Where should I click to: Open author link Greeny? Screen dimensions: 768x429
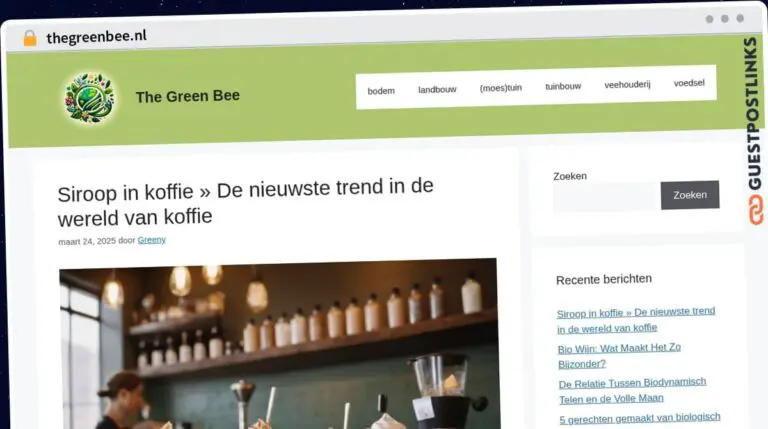(x=151, y=240)
